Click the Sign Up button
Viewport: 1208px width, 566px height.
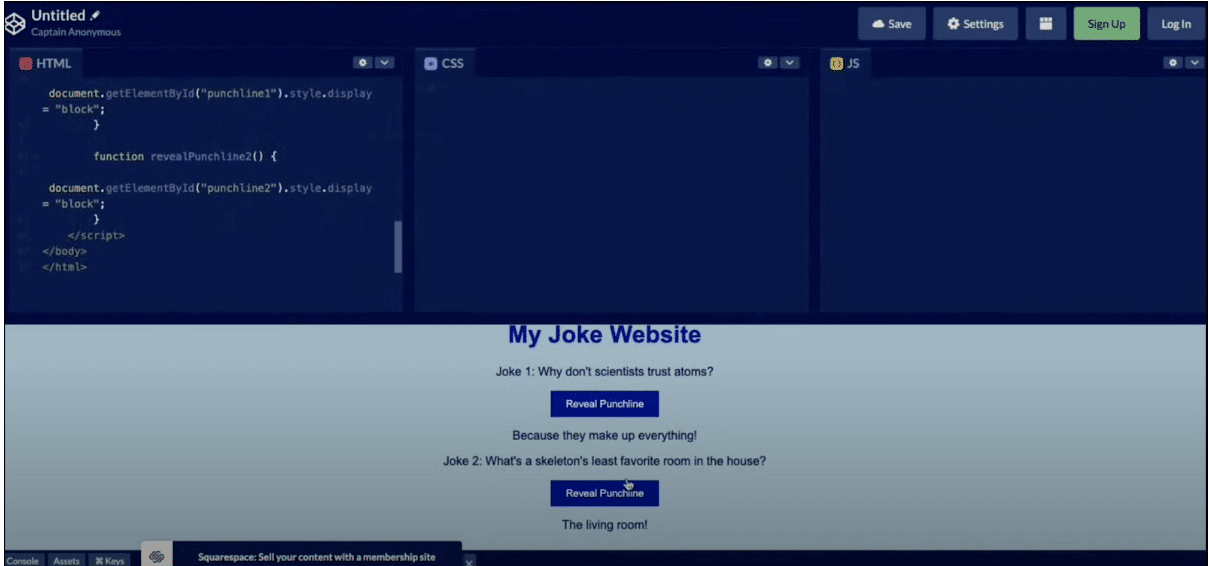pyautogui.click(x=1106, y=24)
